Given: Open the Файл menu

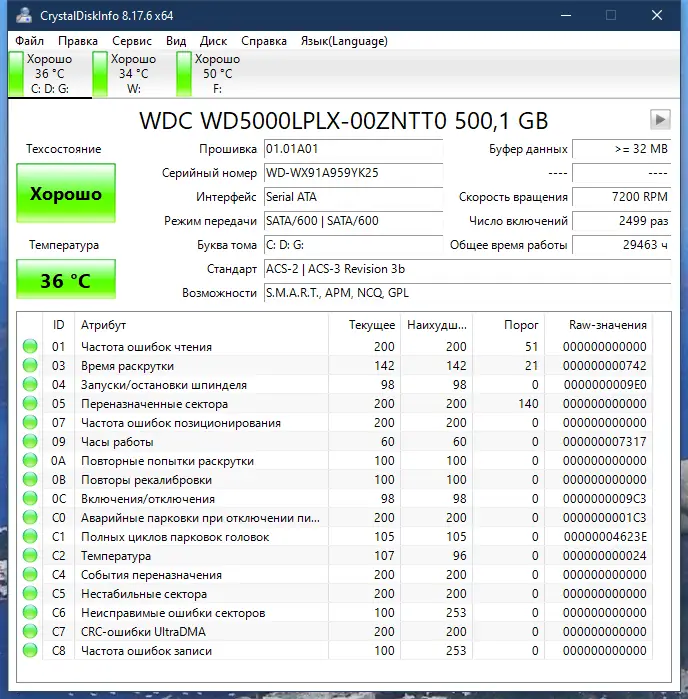Looking at the screenshot, I should pos(29,41).
